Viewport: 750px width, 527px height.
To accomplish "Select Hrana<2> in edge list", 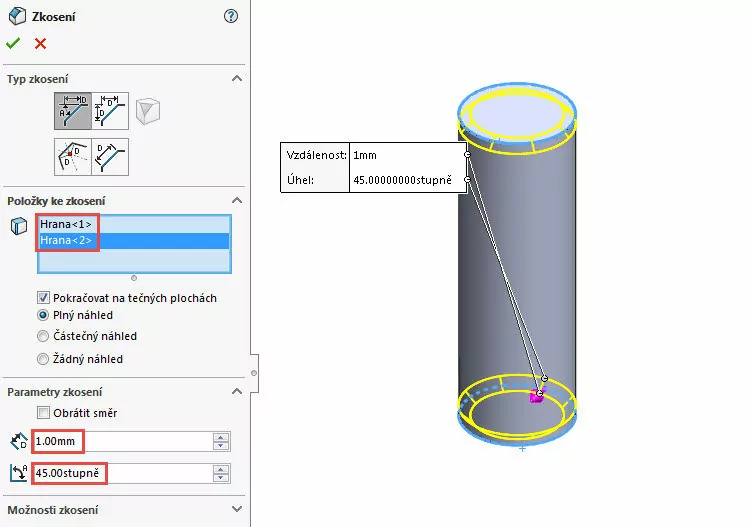I will 134,240.
